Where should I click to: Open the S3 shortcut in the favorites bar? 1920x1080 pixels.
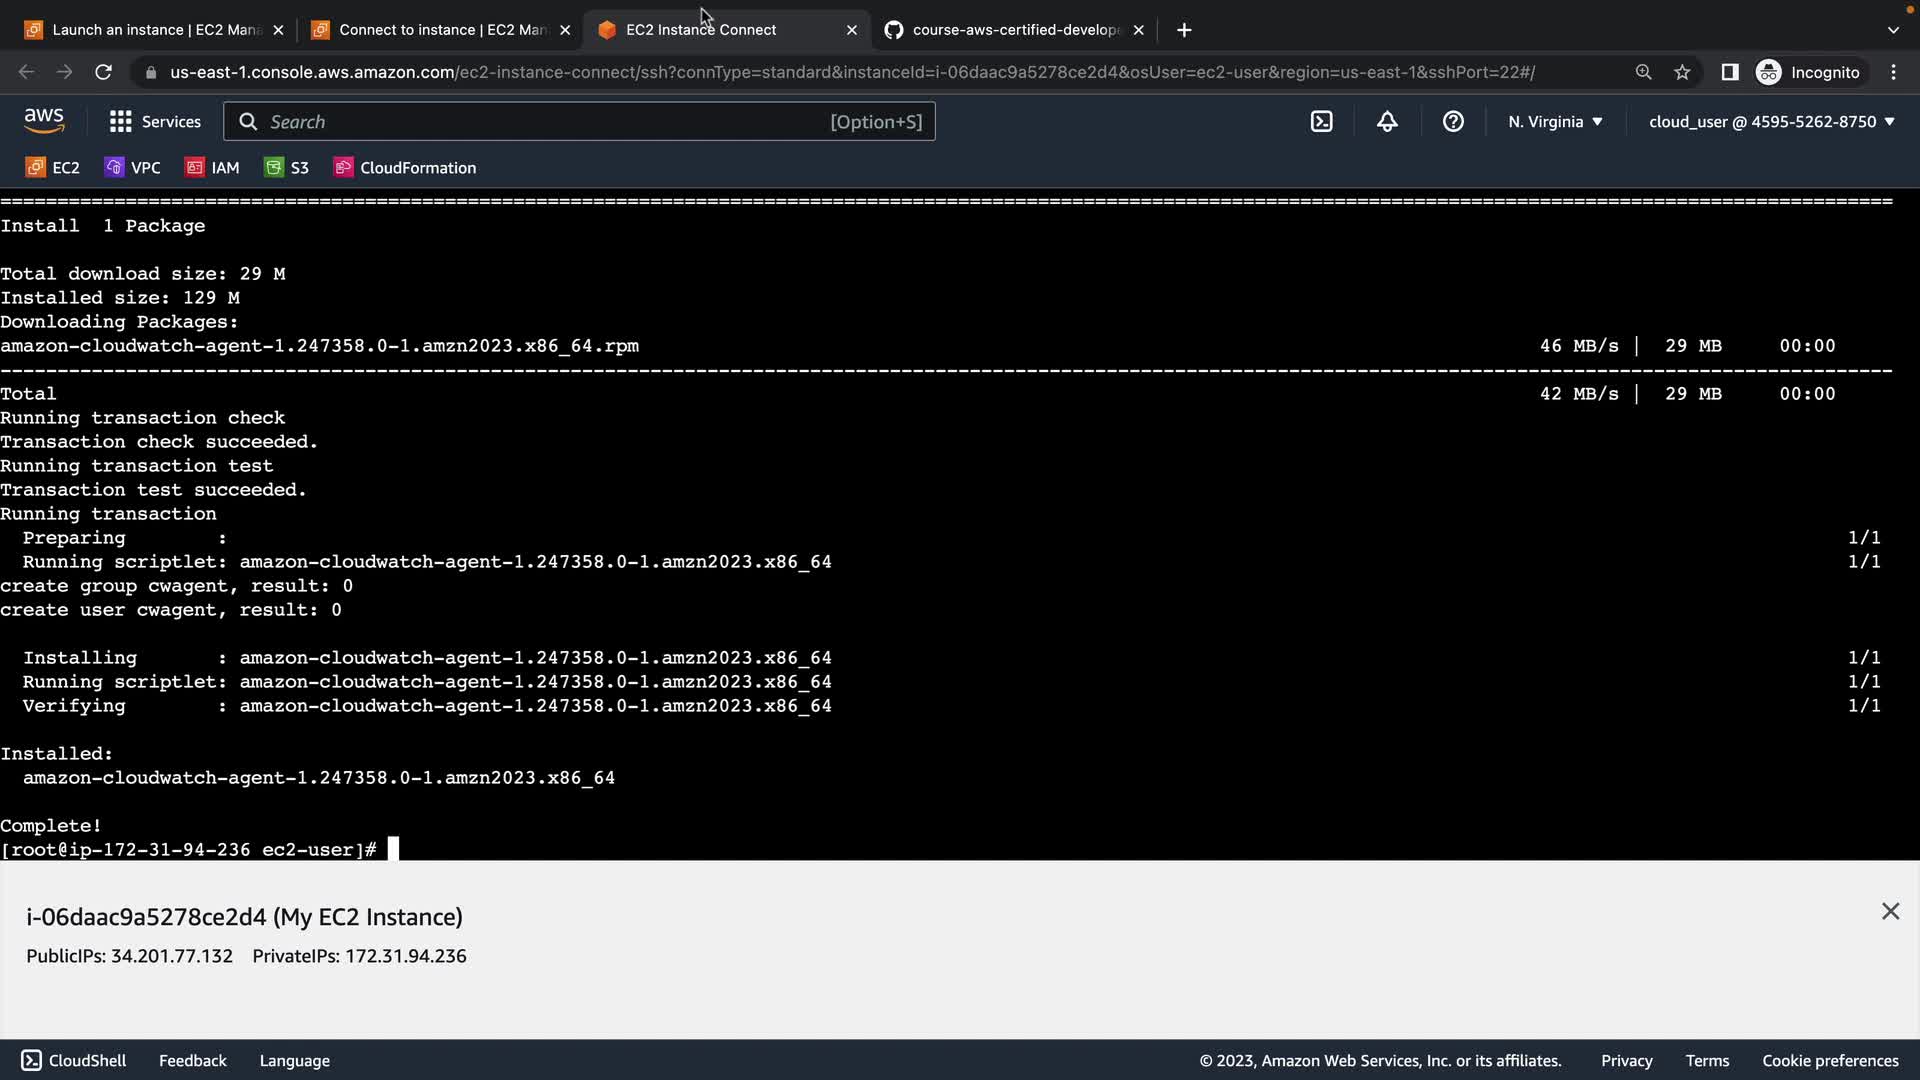287,167
